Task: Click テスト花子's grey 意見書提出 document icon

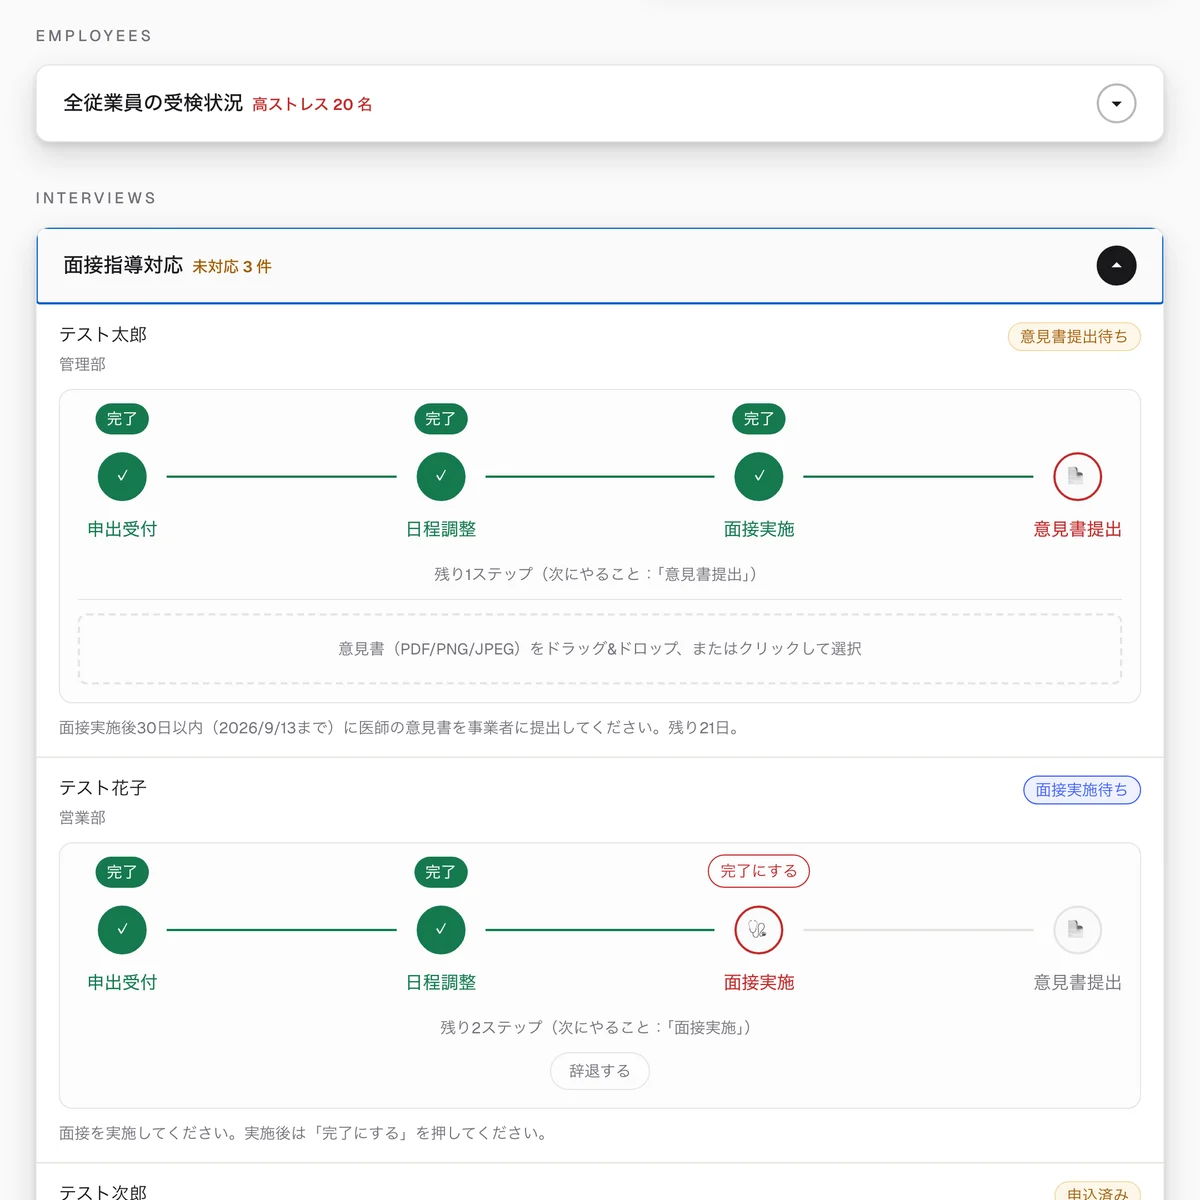Action: point(1077,930)
